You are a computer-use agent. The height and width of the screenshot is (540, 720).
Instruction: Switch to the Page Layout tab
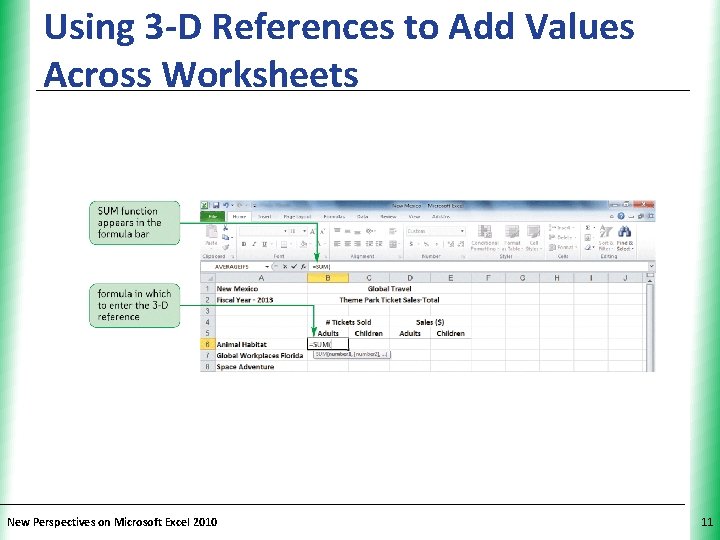coord(297,216)
